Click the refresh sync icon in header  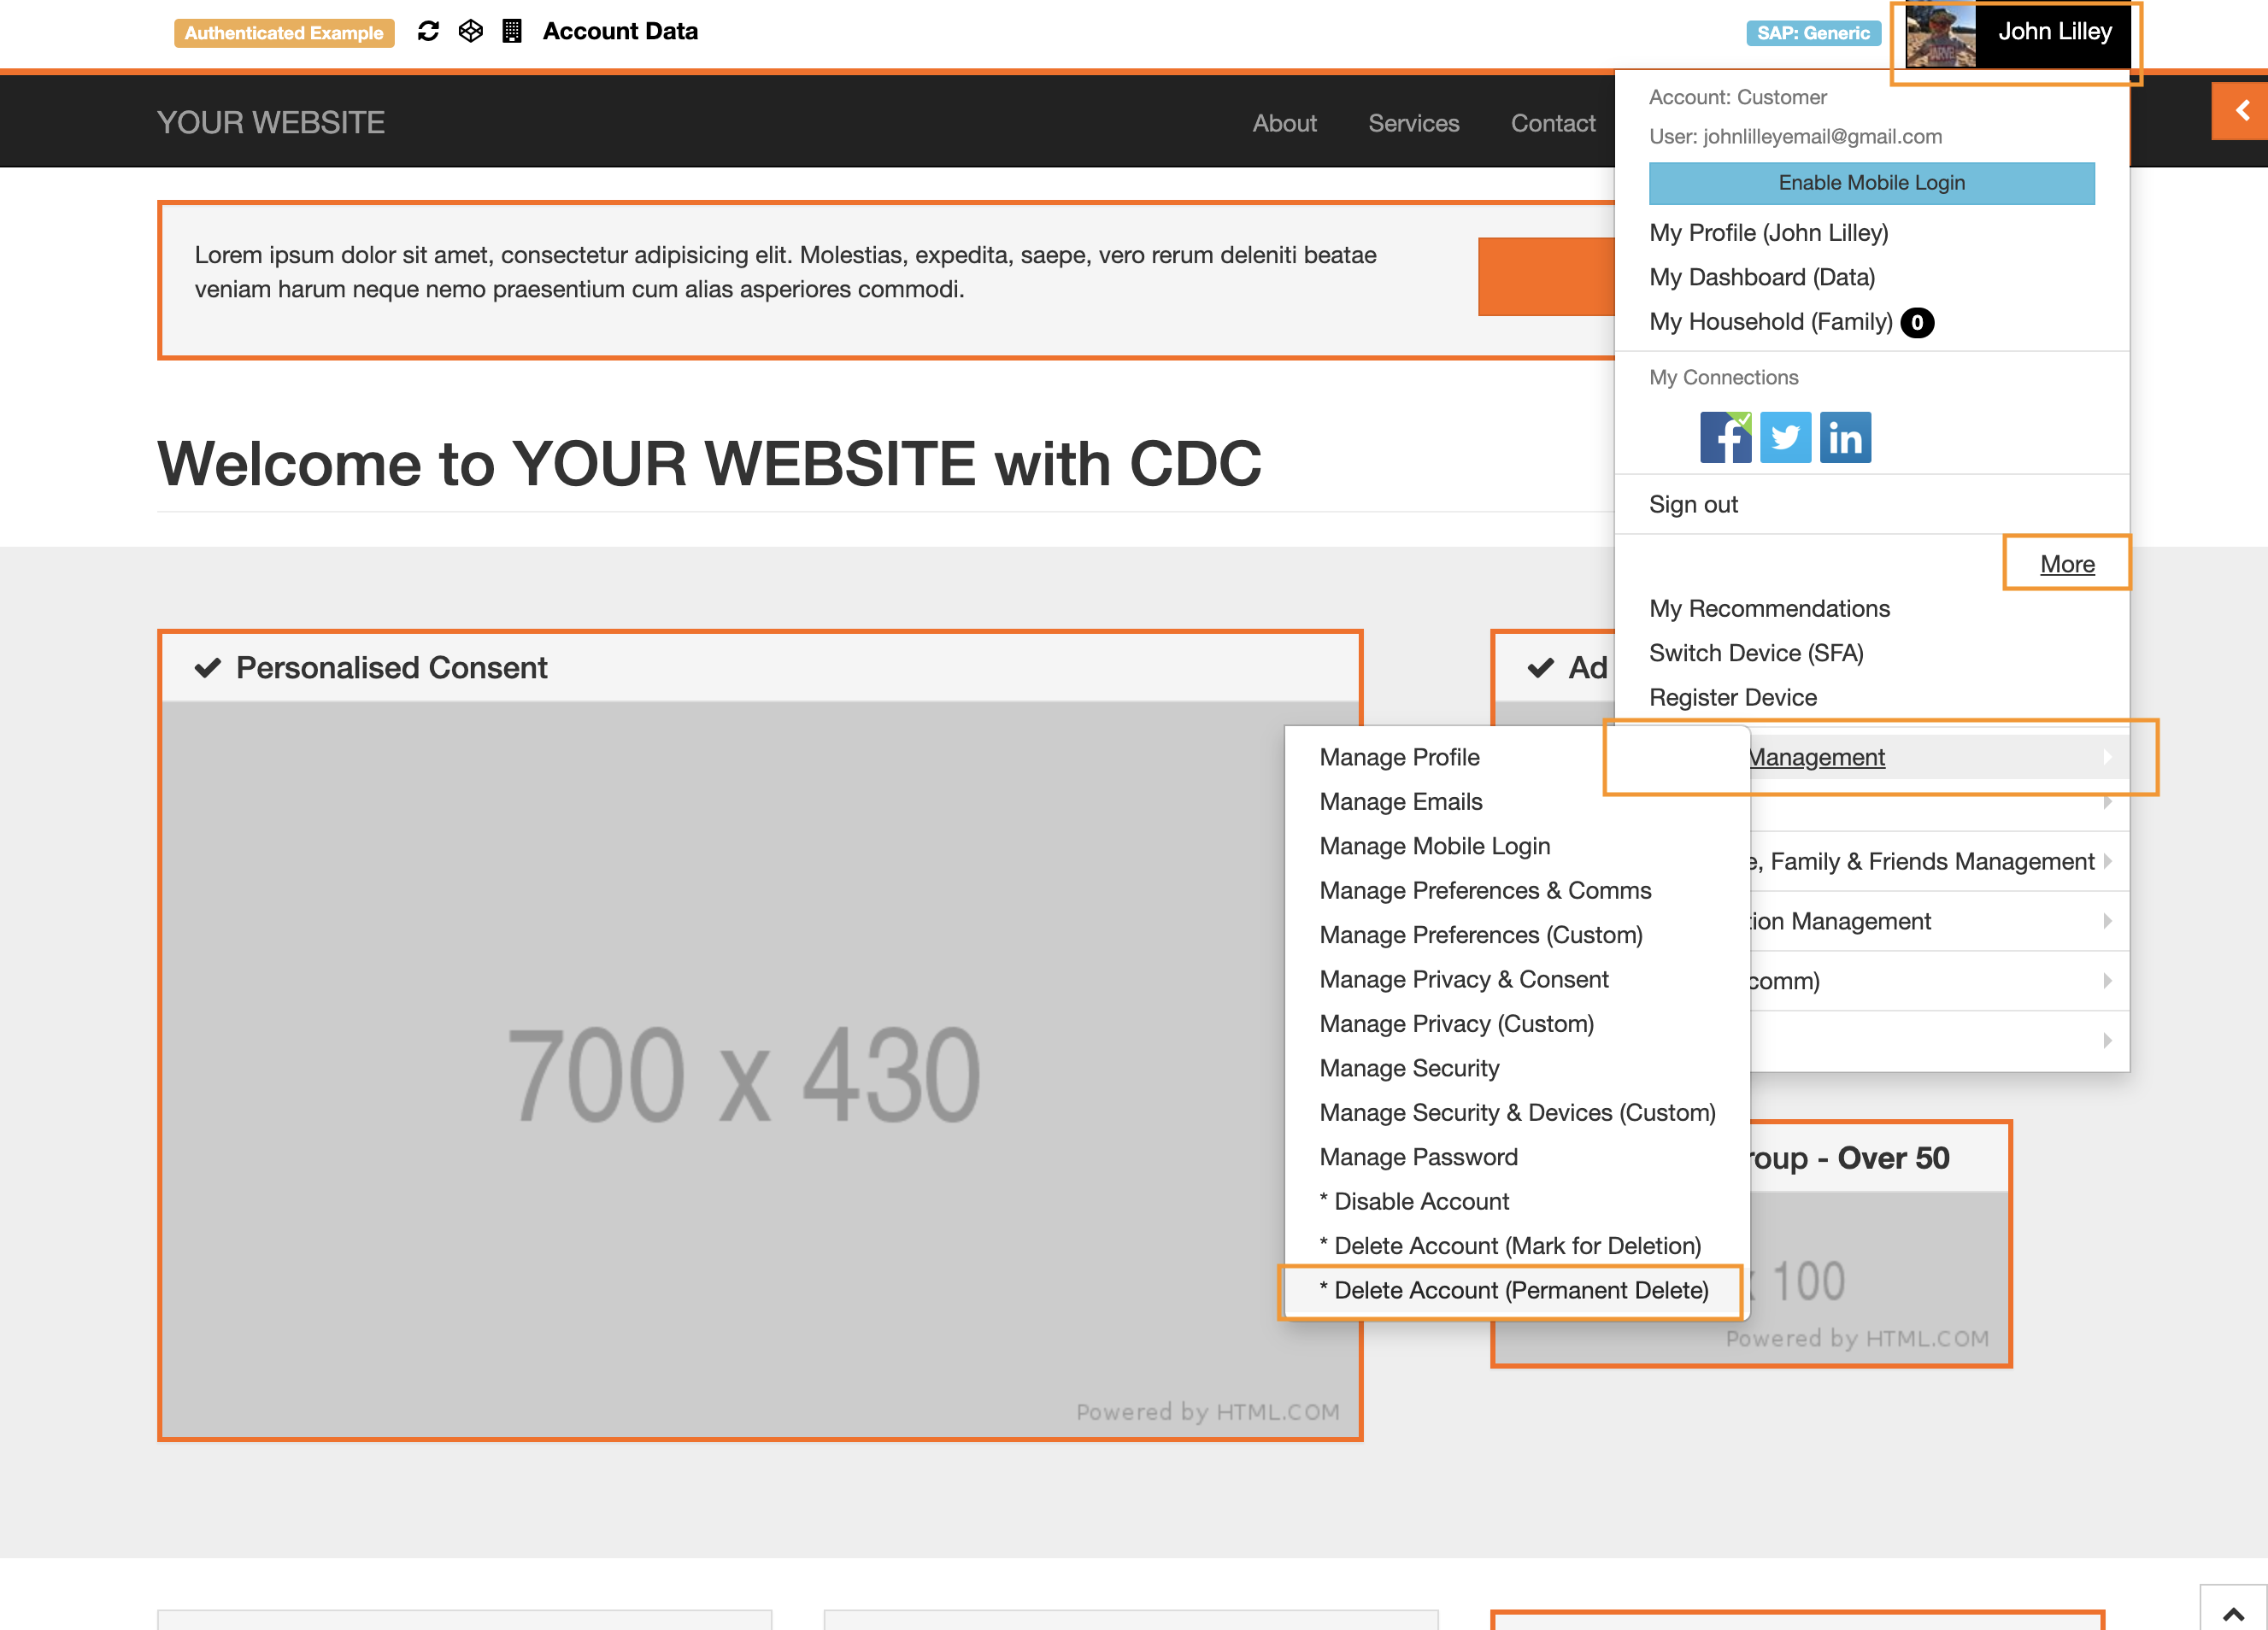tap(428, 31)
